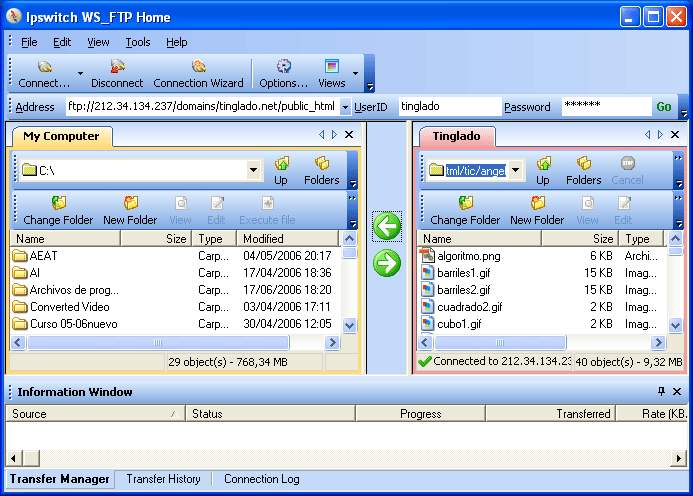Screen dimensions: 693x496
Task: Switch to the Connection Log tab
Action: pyautogui.click(x=261, y=479)
